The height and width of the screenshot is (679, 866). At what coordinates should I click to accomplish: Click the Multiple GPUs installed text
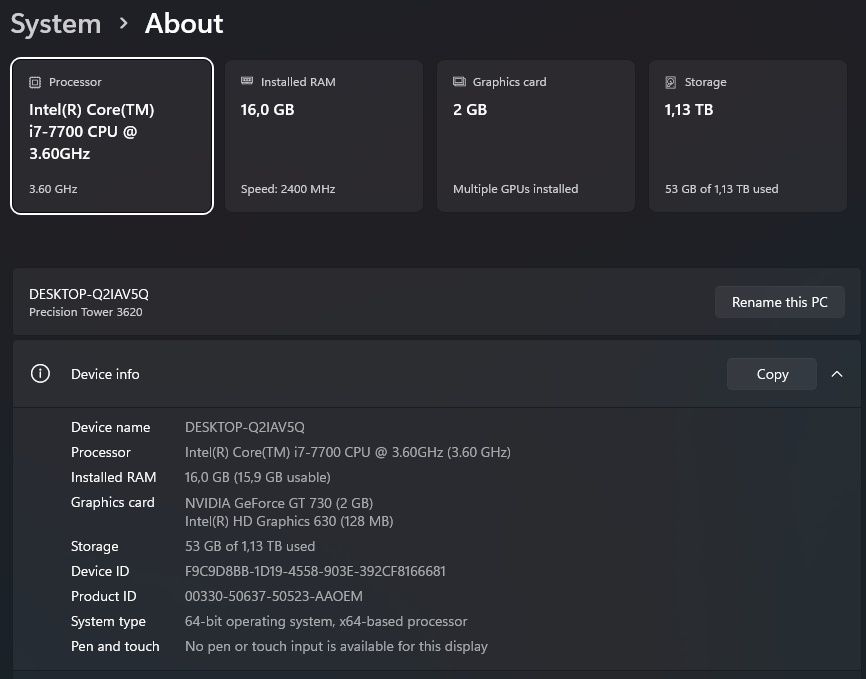pyautogui.click(x=515, y=189)
